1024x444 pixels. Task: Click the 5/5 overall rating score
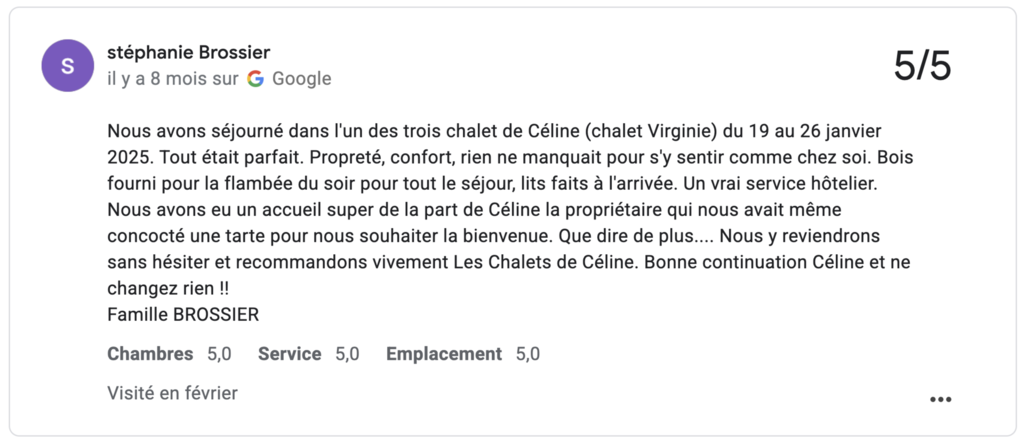click(x=922, y=66)
